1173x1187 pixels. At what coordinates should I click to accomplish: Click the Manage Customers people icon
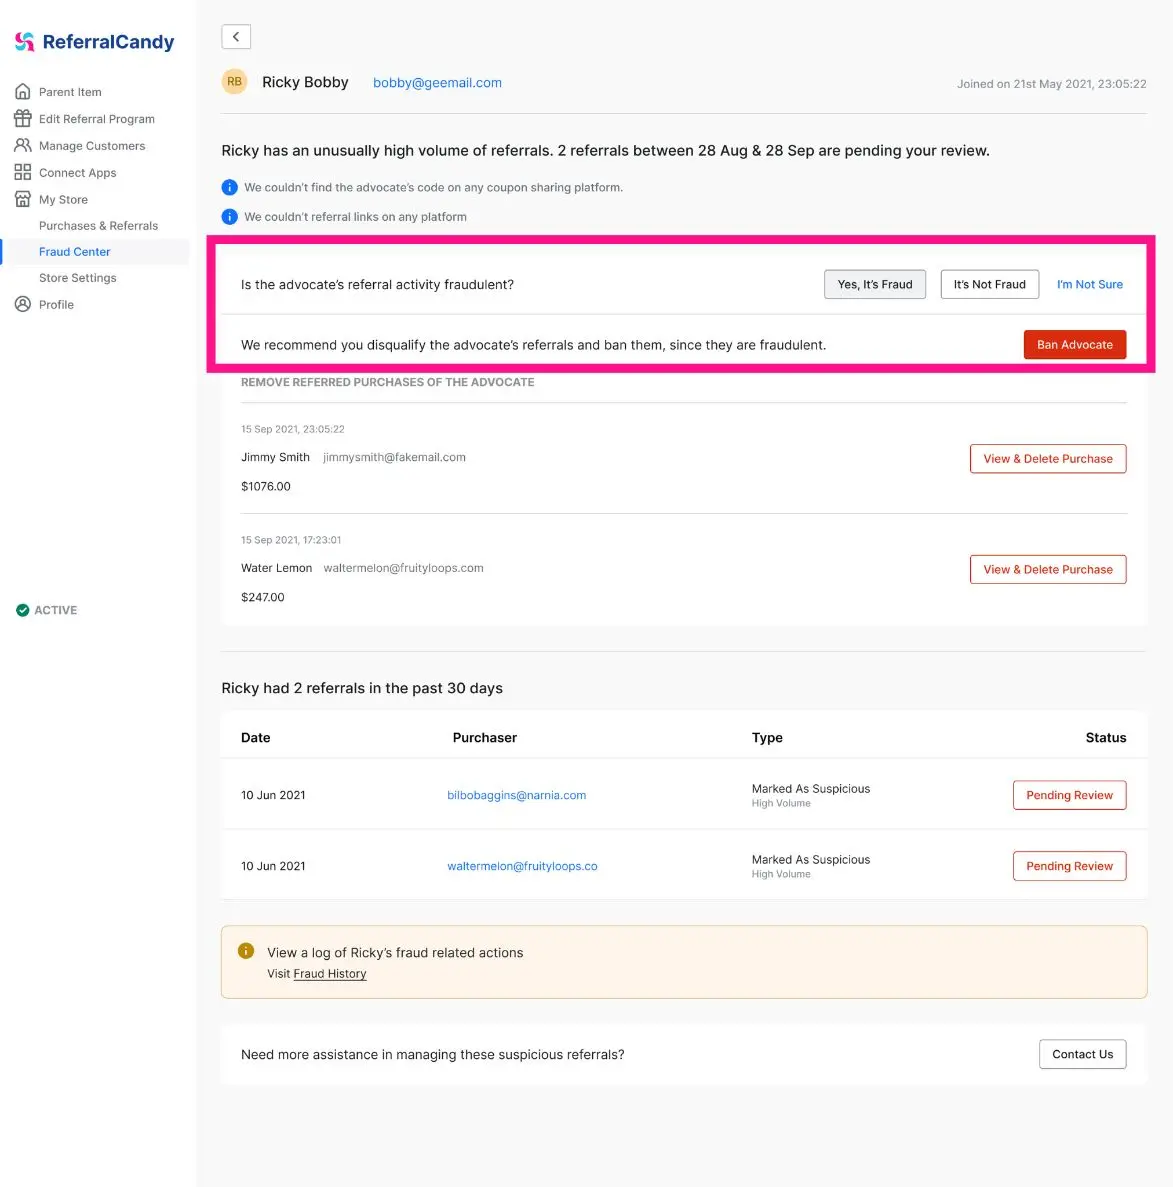[23, 145]
